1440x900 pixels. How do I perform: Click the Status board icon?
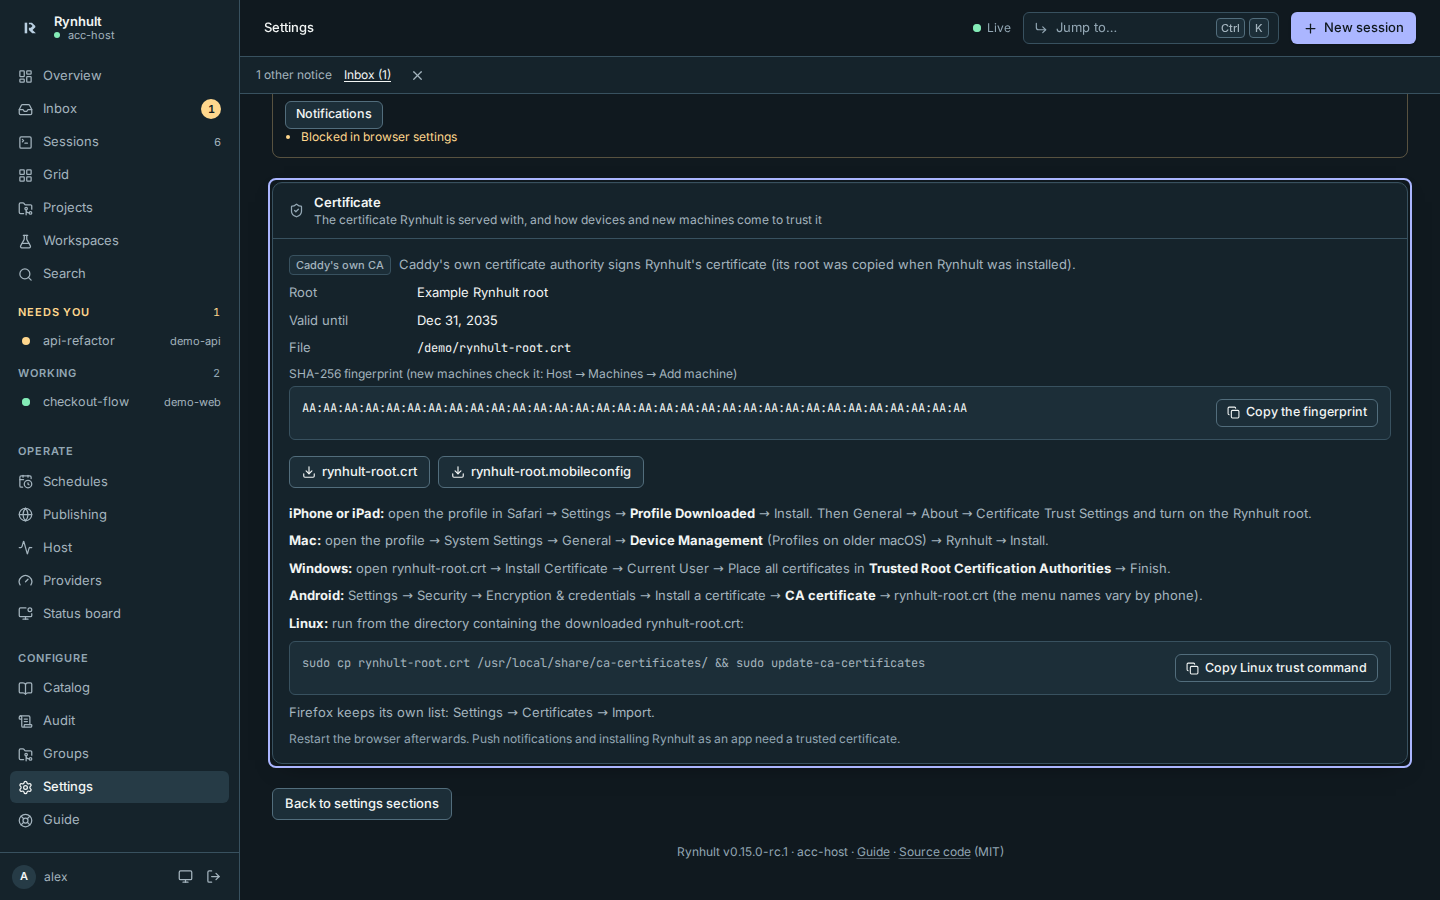click(x=26, y=614)
